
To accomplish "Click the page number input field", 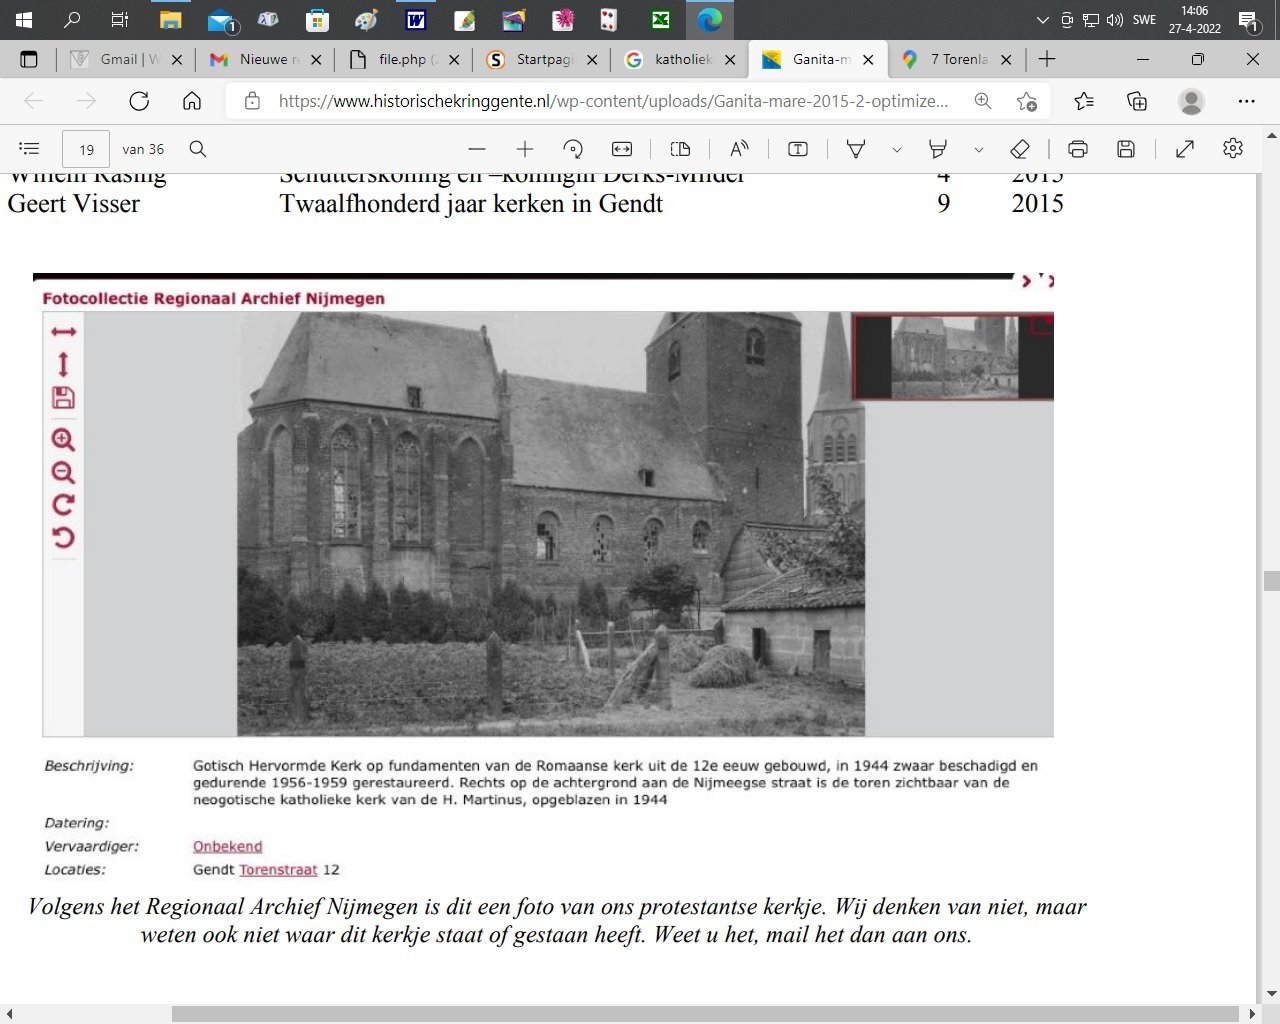I will click(86, 149).
